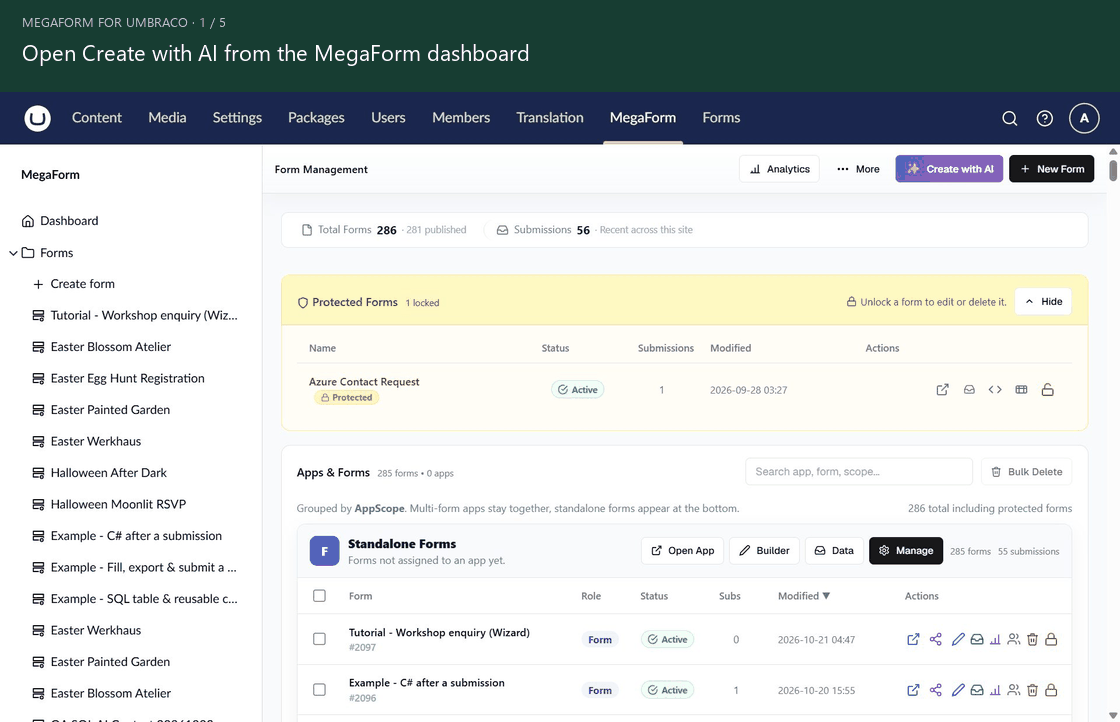The image size is (1120, 722).
Task: Focus the Search app, form, scope field
Action: pyautogui.click(x=859, y=472)
